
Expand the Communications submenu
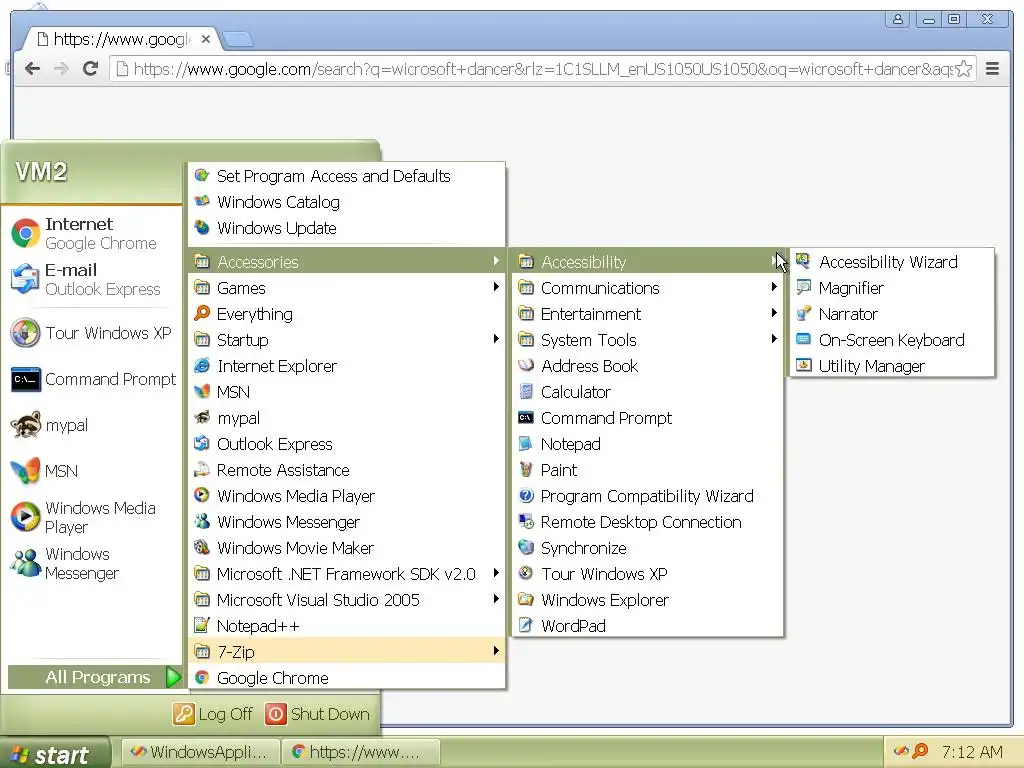(x=647, y=288)
